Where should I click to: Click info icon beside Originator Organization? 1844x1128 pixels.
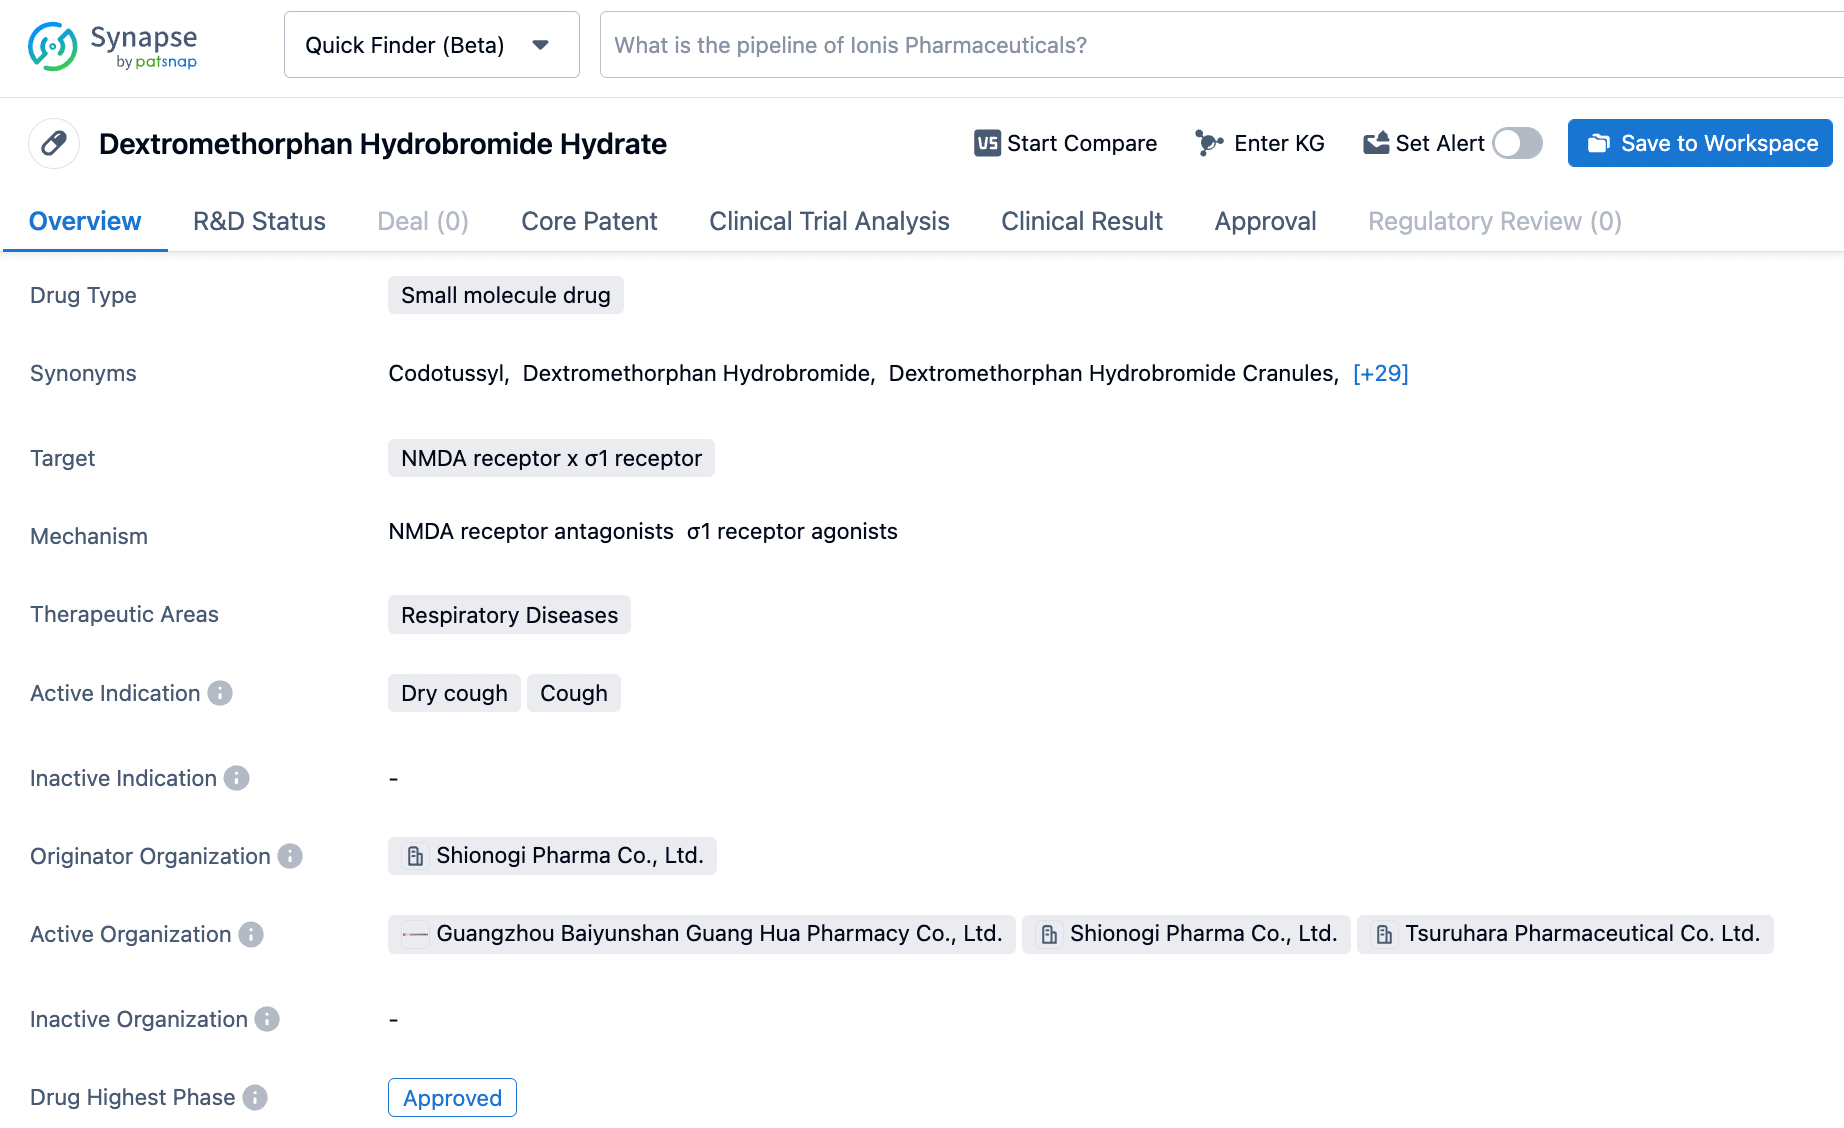pos(290,856)
